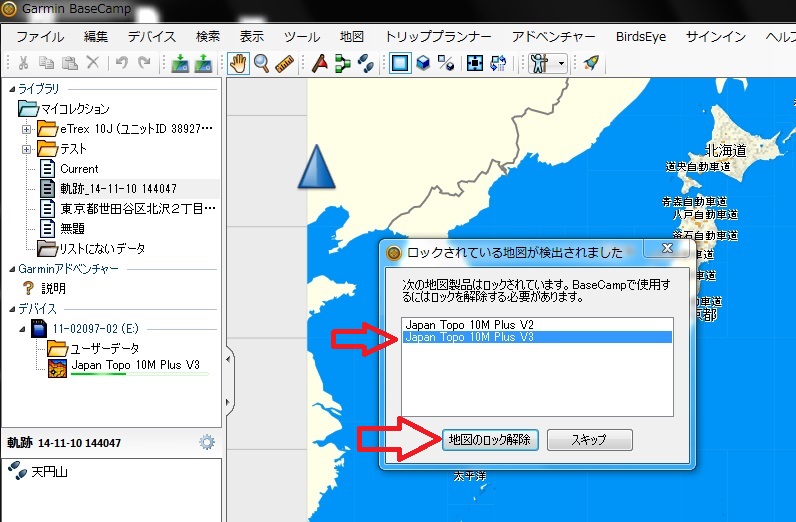The height and width of the screenshot is (522, 796).
Task: Open the 編集 menu
Action: (x=96, y=37)
